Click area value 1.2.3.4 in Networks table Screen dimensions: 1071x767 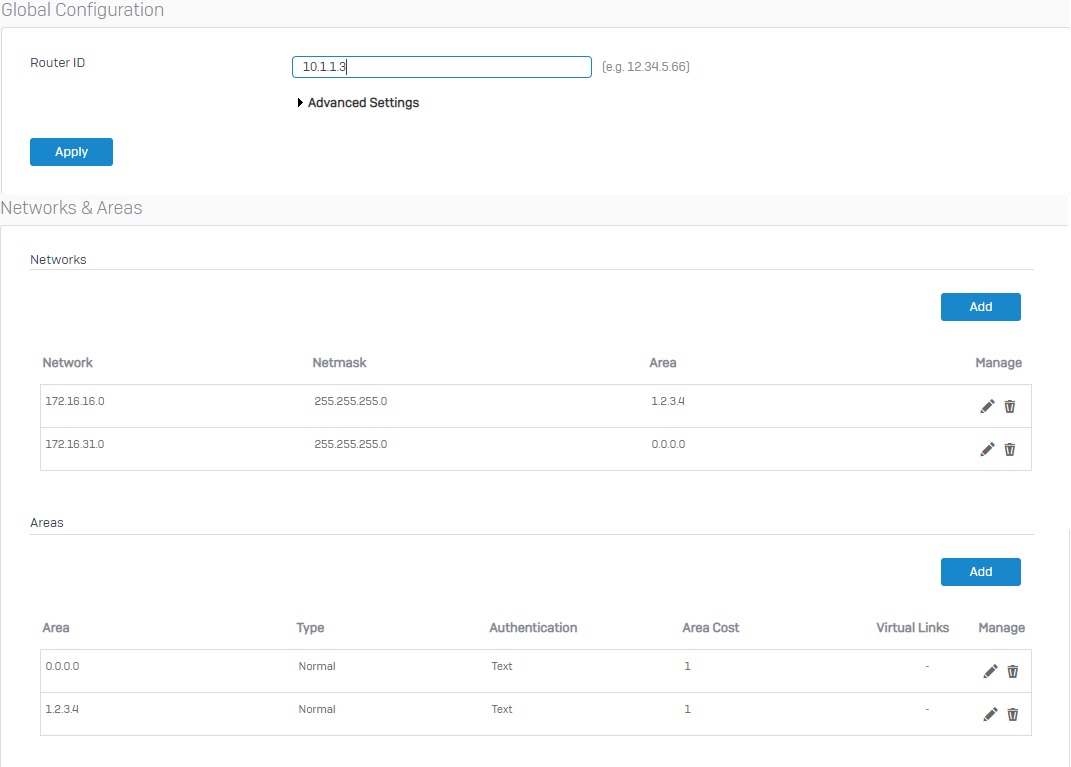click(668, 401)
